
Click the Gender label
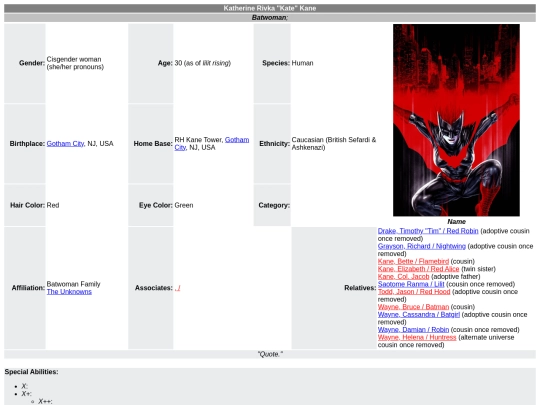(x=32, y=63)
